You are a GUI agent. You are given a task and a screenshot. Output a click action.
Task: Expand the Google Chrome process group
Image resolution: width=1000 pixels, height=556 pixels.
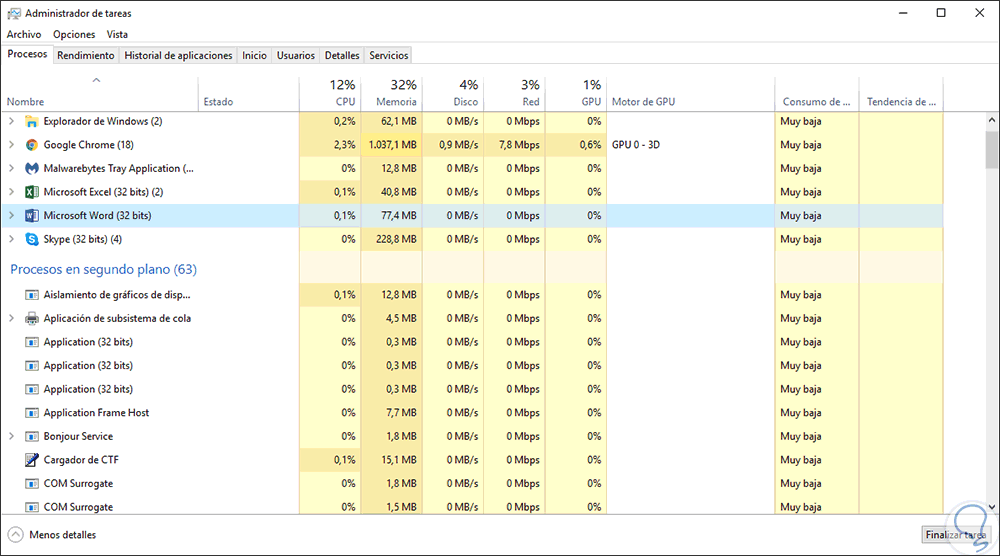coord(11,145)
